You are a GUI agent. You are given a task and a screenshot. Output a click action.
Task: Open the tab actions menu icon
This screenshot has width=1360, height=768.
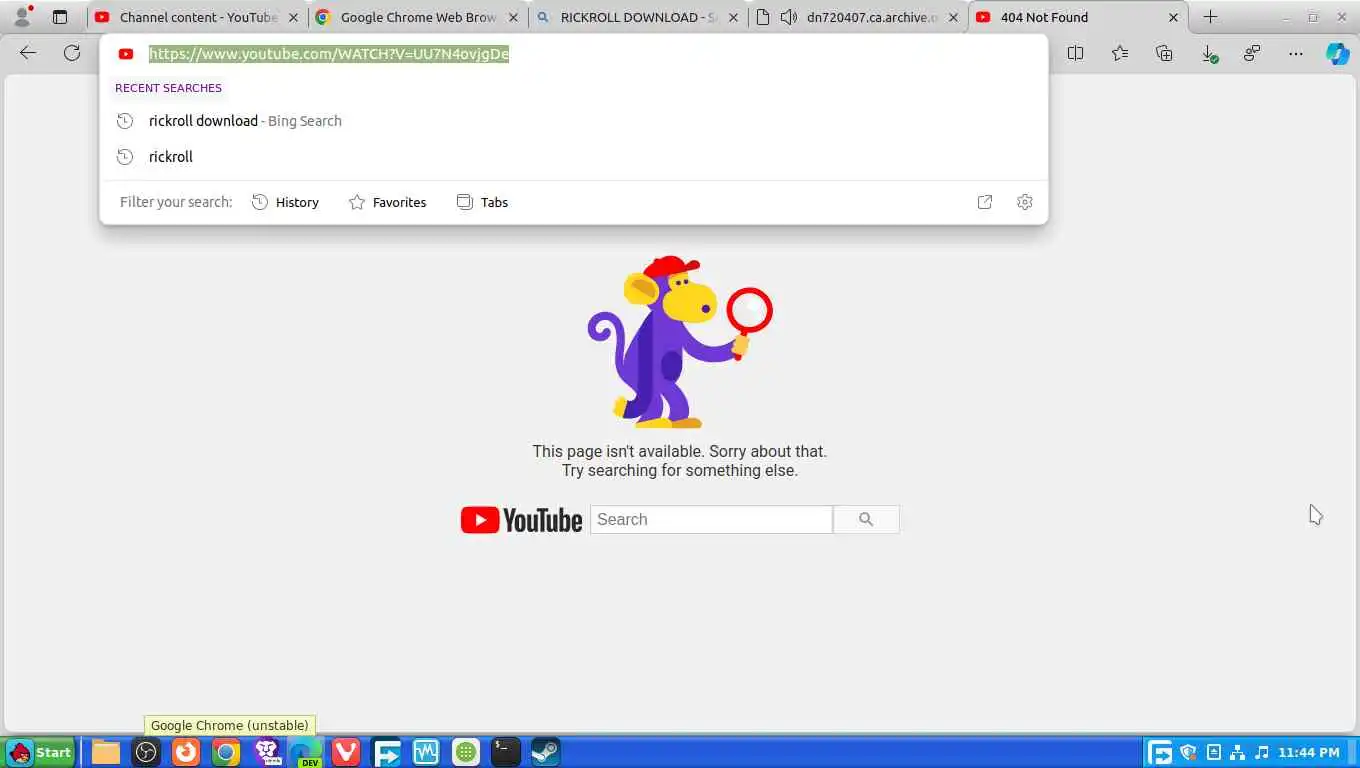pyautogui.click(x=60, y=17)
